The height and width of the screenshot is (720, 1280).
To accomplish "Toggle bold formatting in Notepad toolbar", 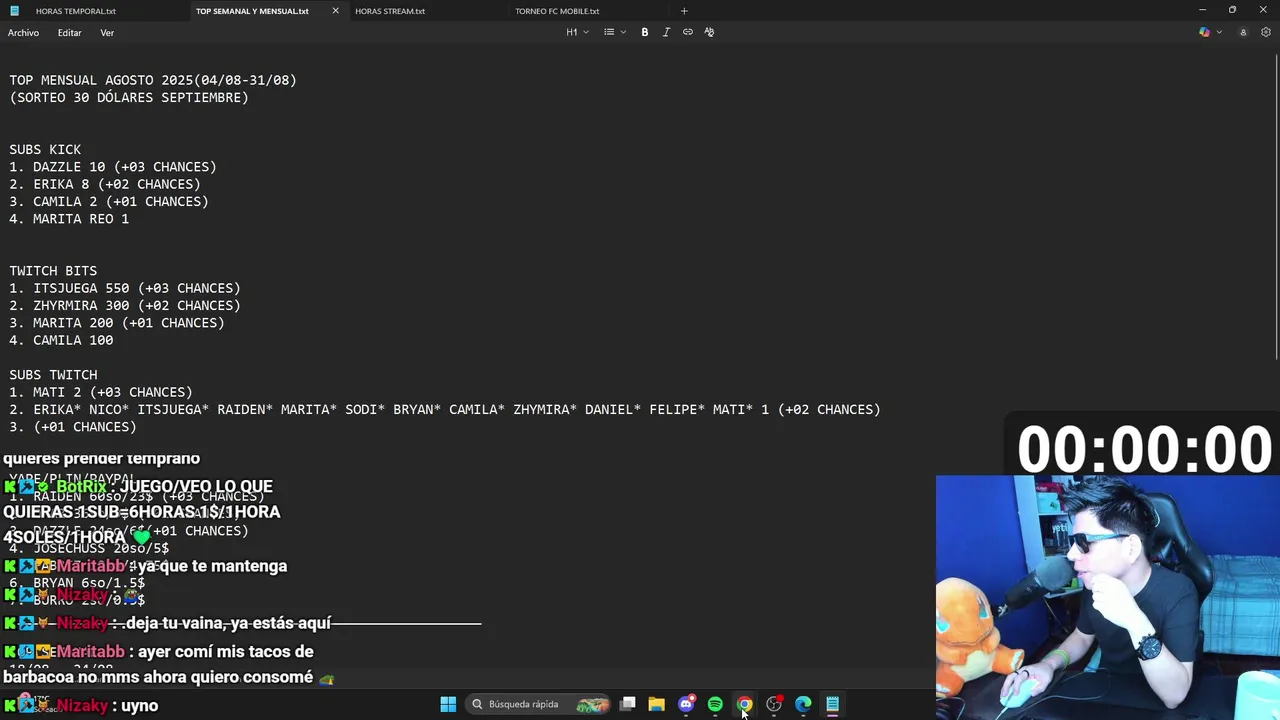I will (645, 32).
